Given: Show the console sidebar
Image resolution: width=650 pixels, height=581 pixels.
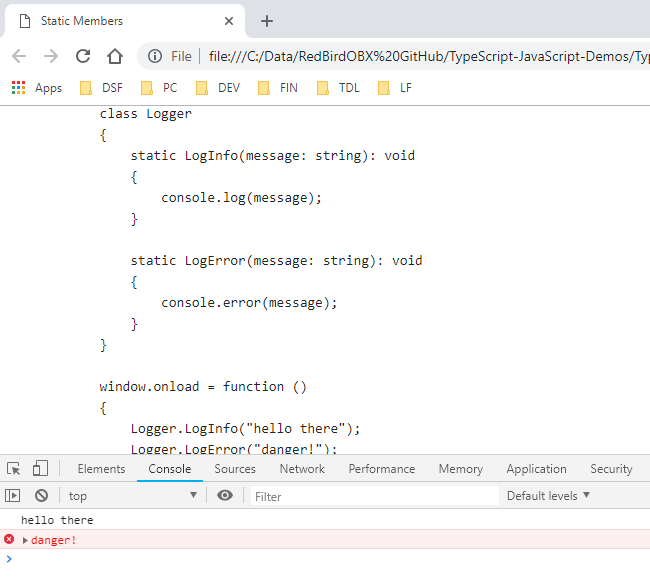Looking at the screenshot, I should [x=13, y=495].
